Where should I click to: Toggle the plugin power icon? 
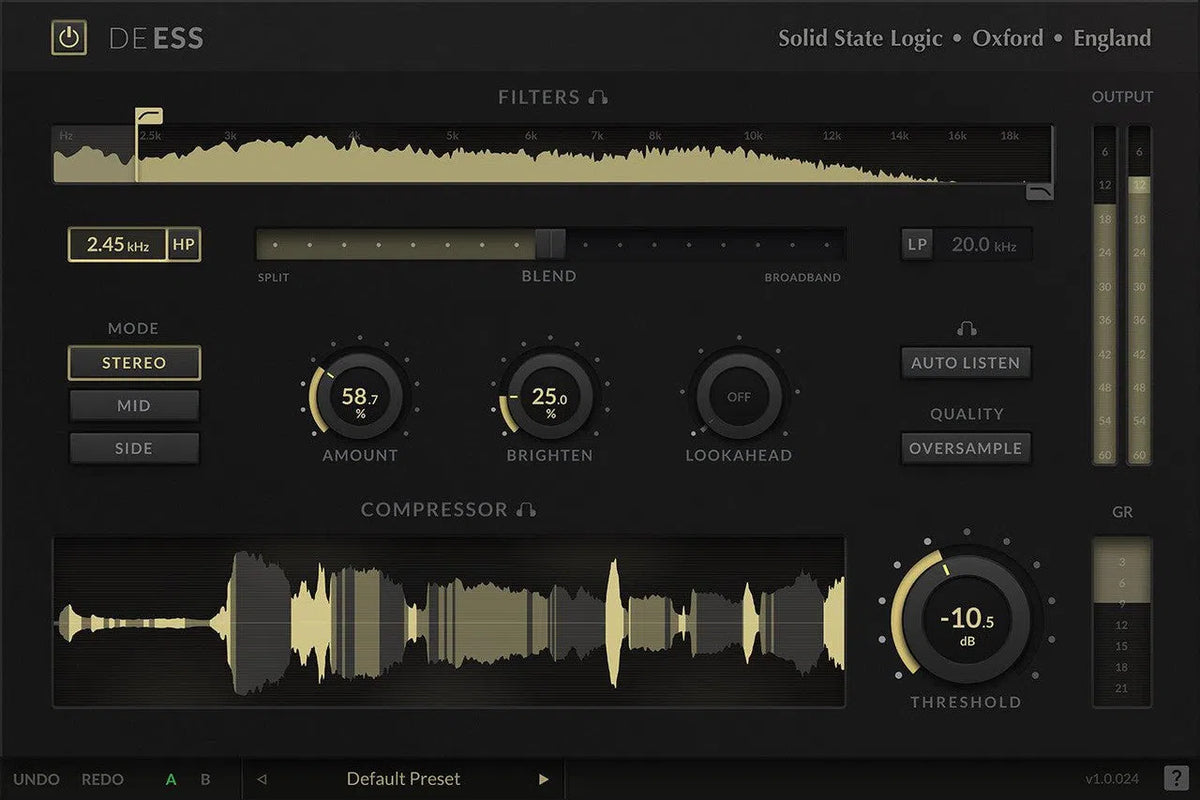click(68, 38)
